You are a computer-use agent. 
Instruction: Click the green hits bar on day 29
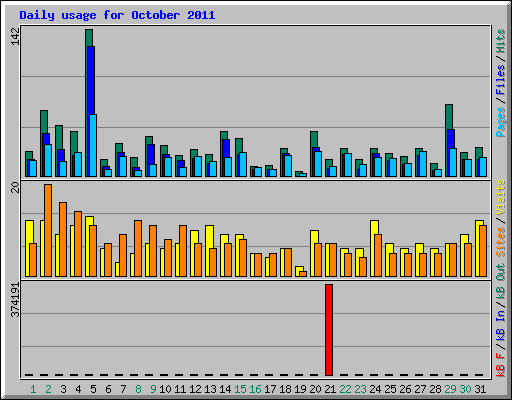449,117
